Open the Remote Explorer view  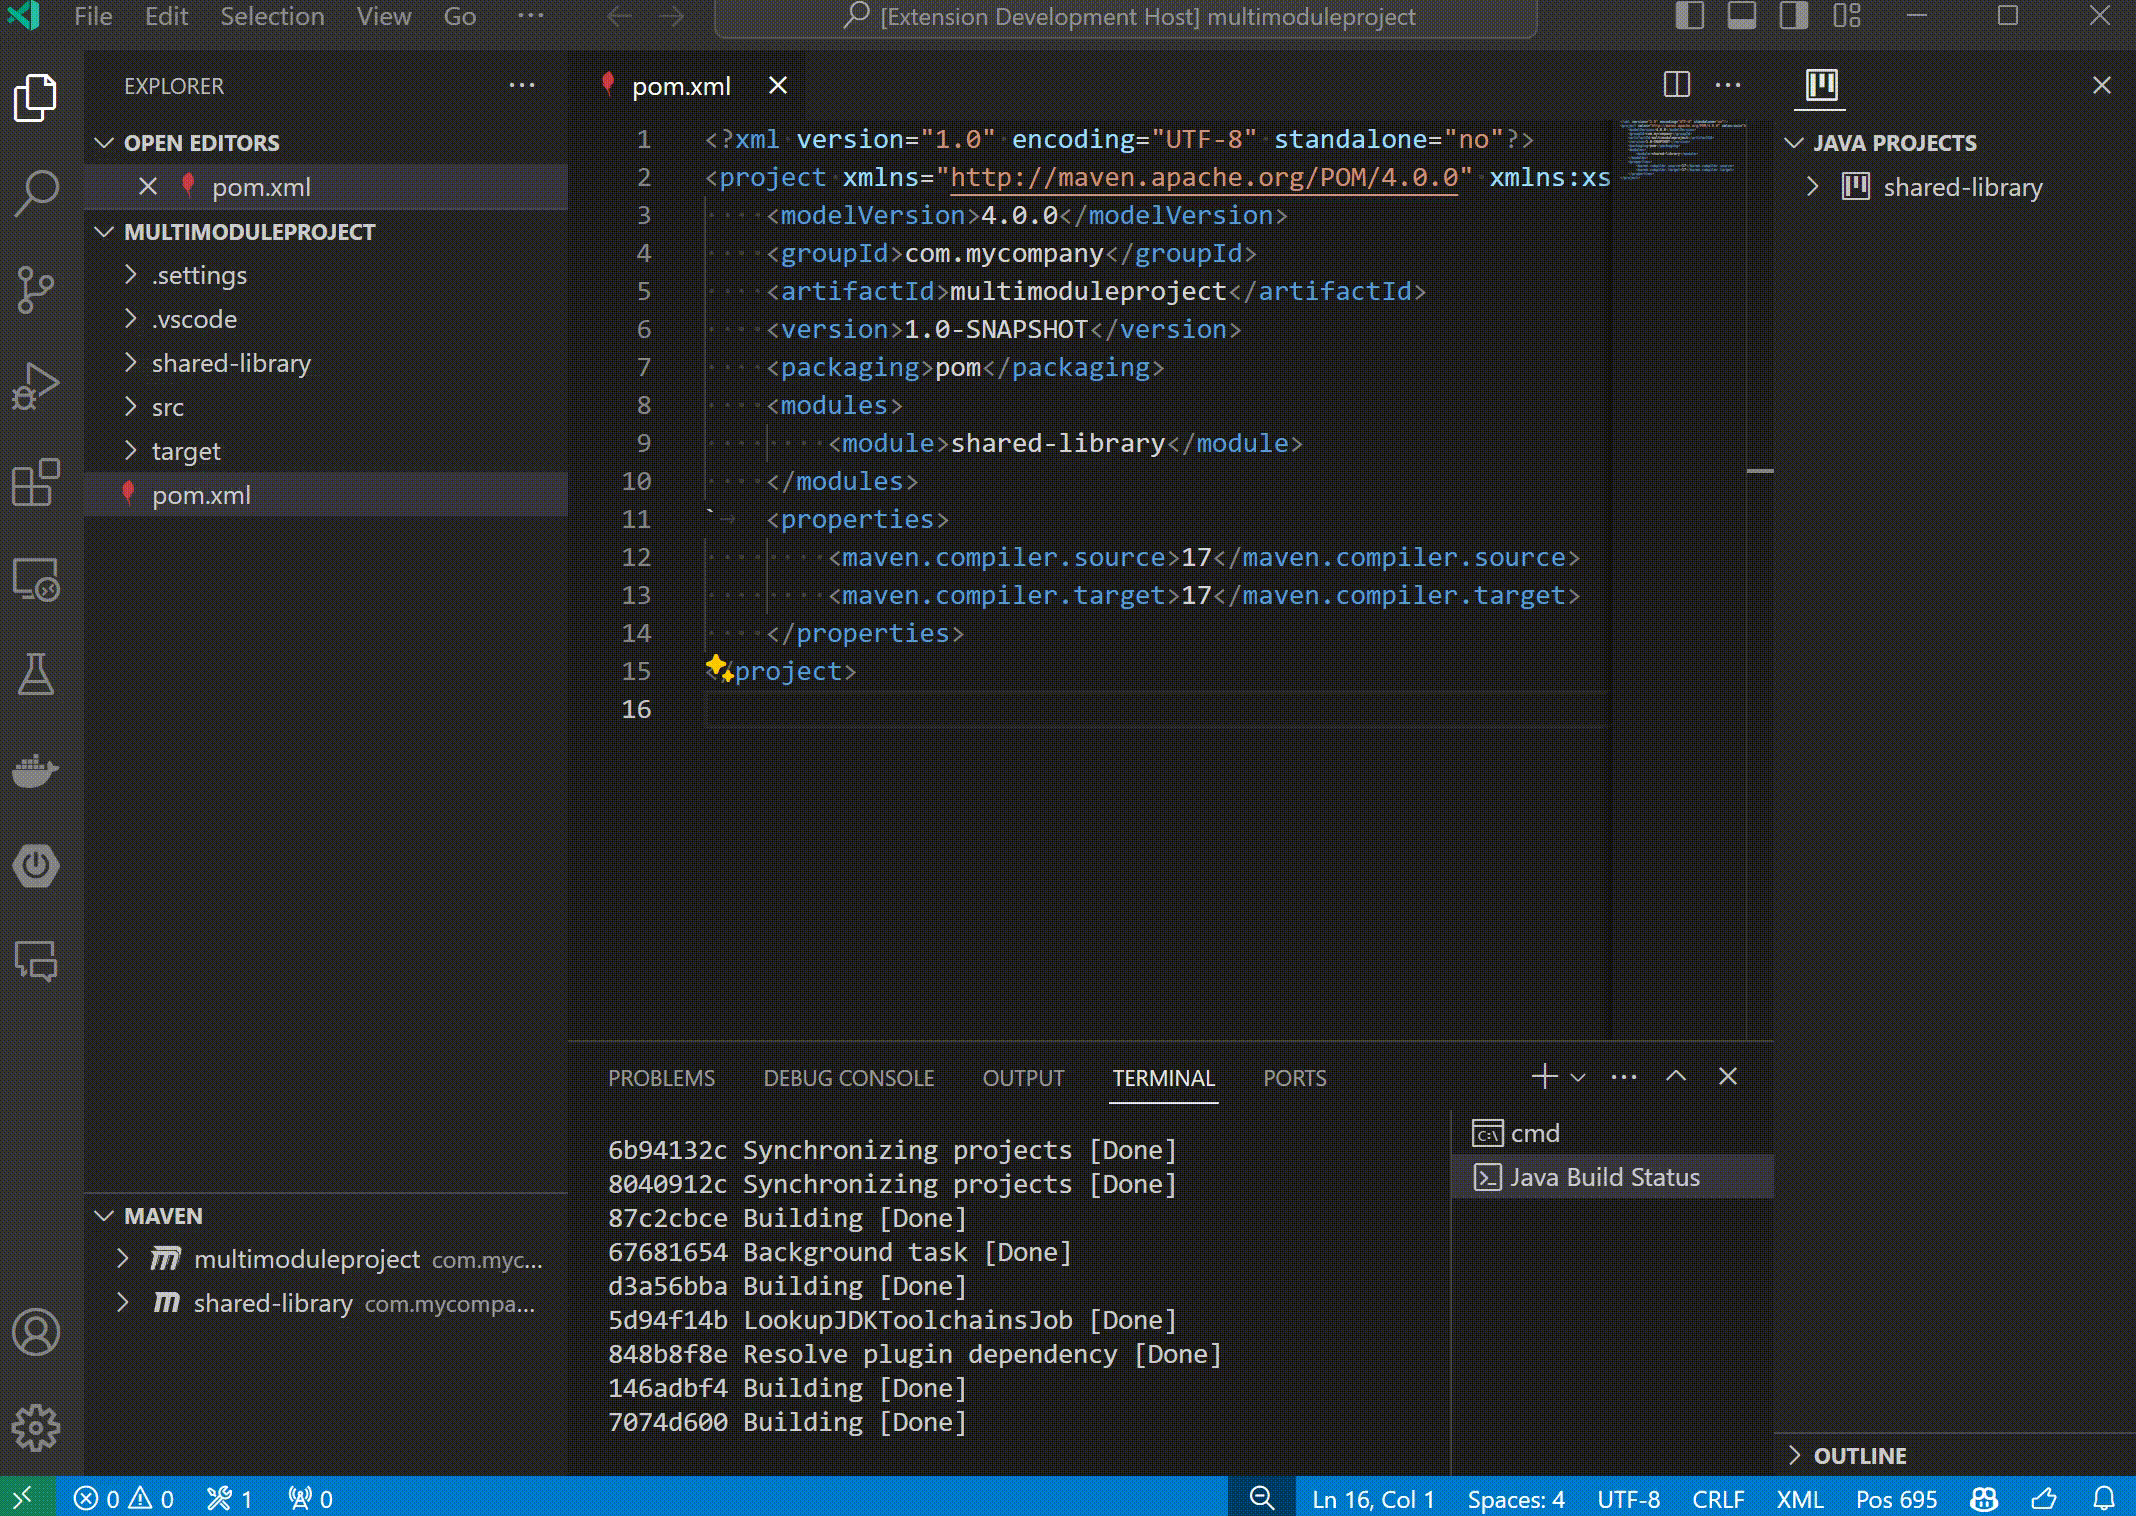36,580
